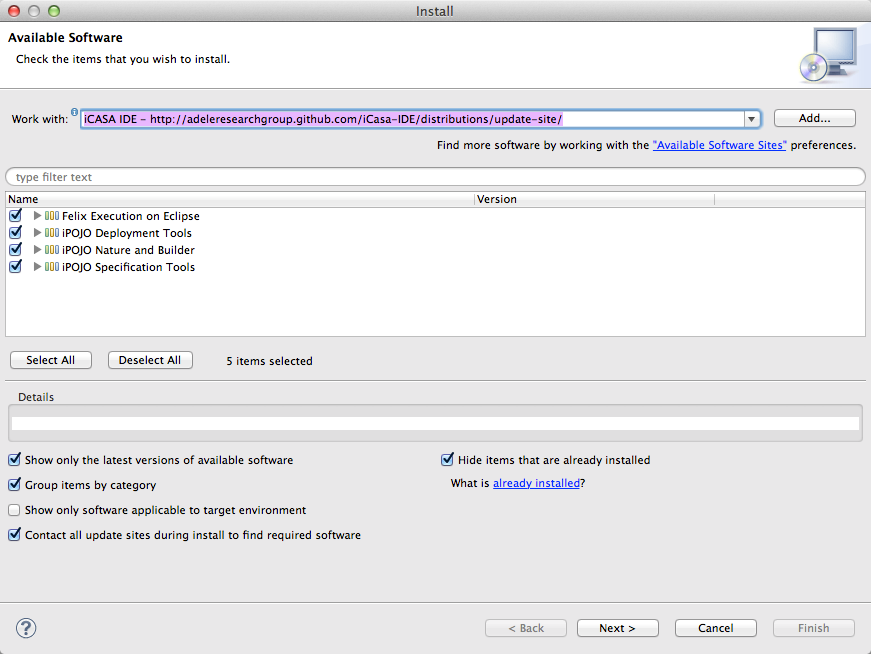The width and height of the screenshot is (871, 654).
Task: Click the install CD monitor icon
Action: click(828, 54)
